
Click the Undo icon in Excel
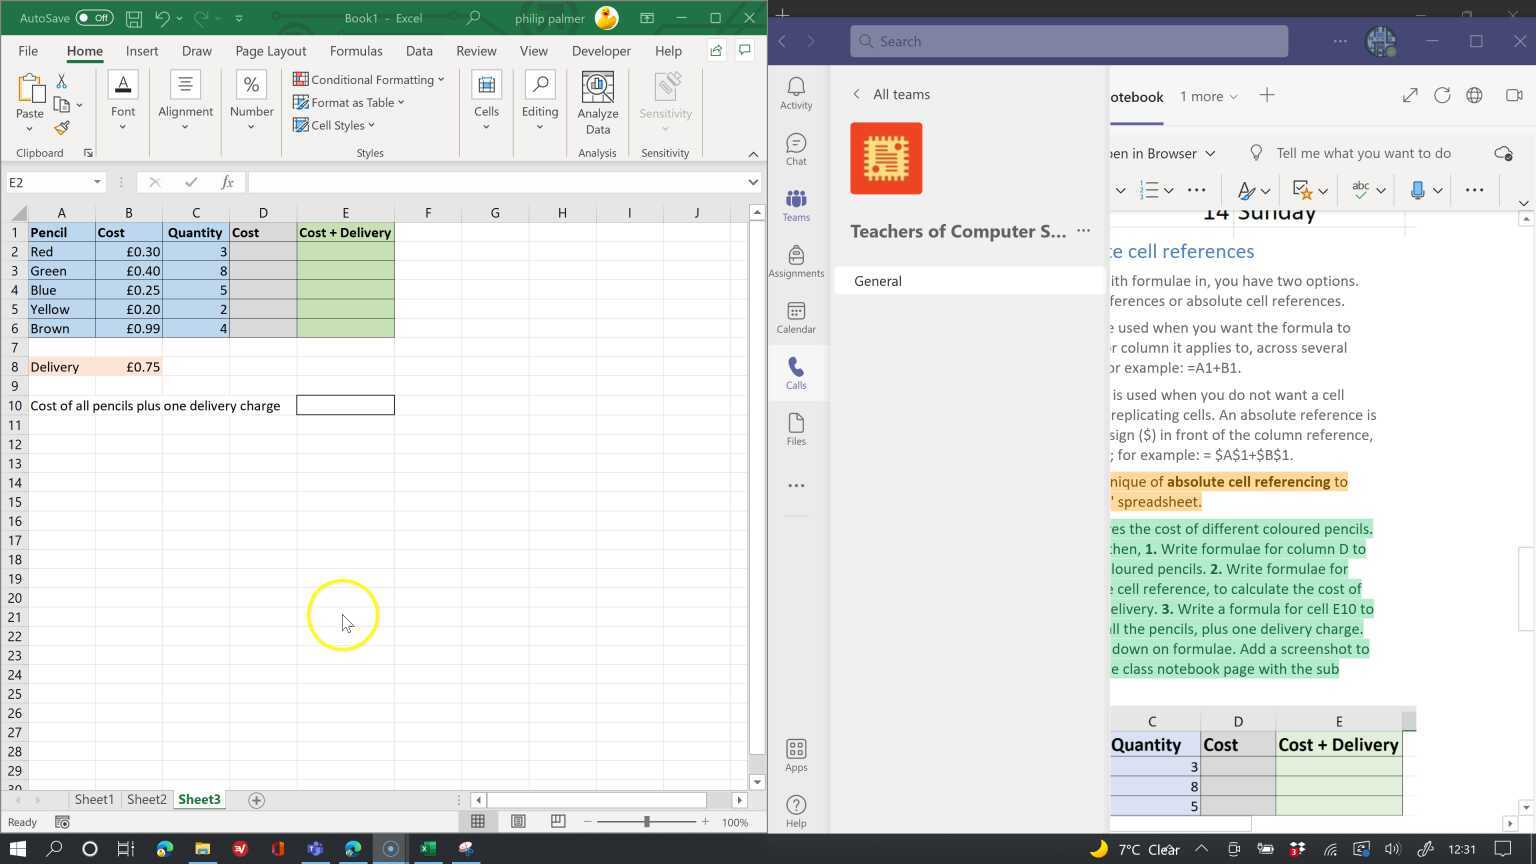162,18
